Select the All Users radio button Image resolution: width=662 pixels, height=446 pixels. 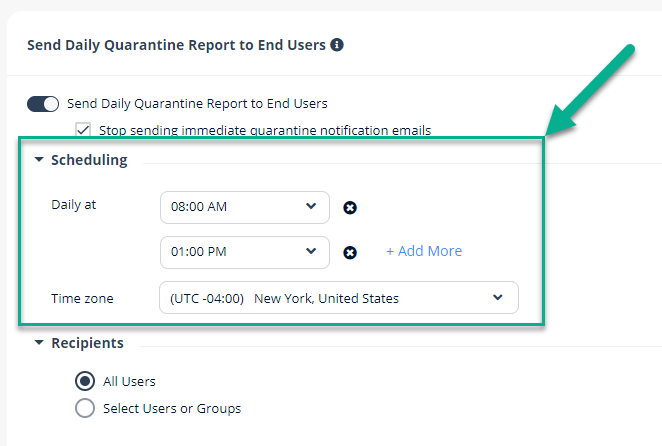click(x=85, y=381)
